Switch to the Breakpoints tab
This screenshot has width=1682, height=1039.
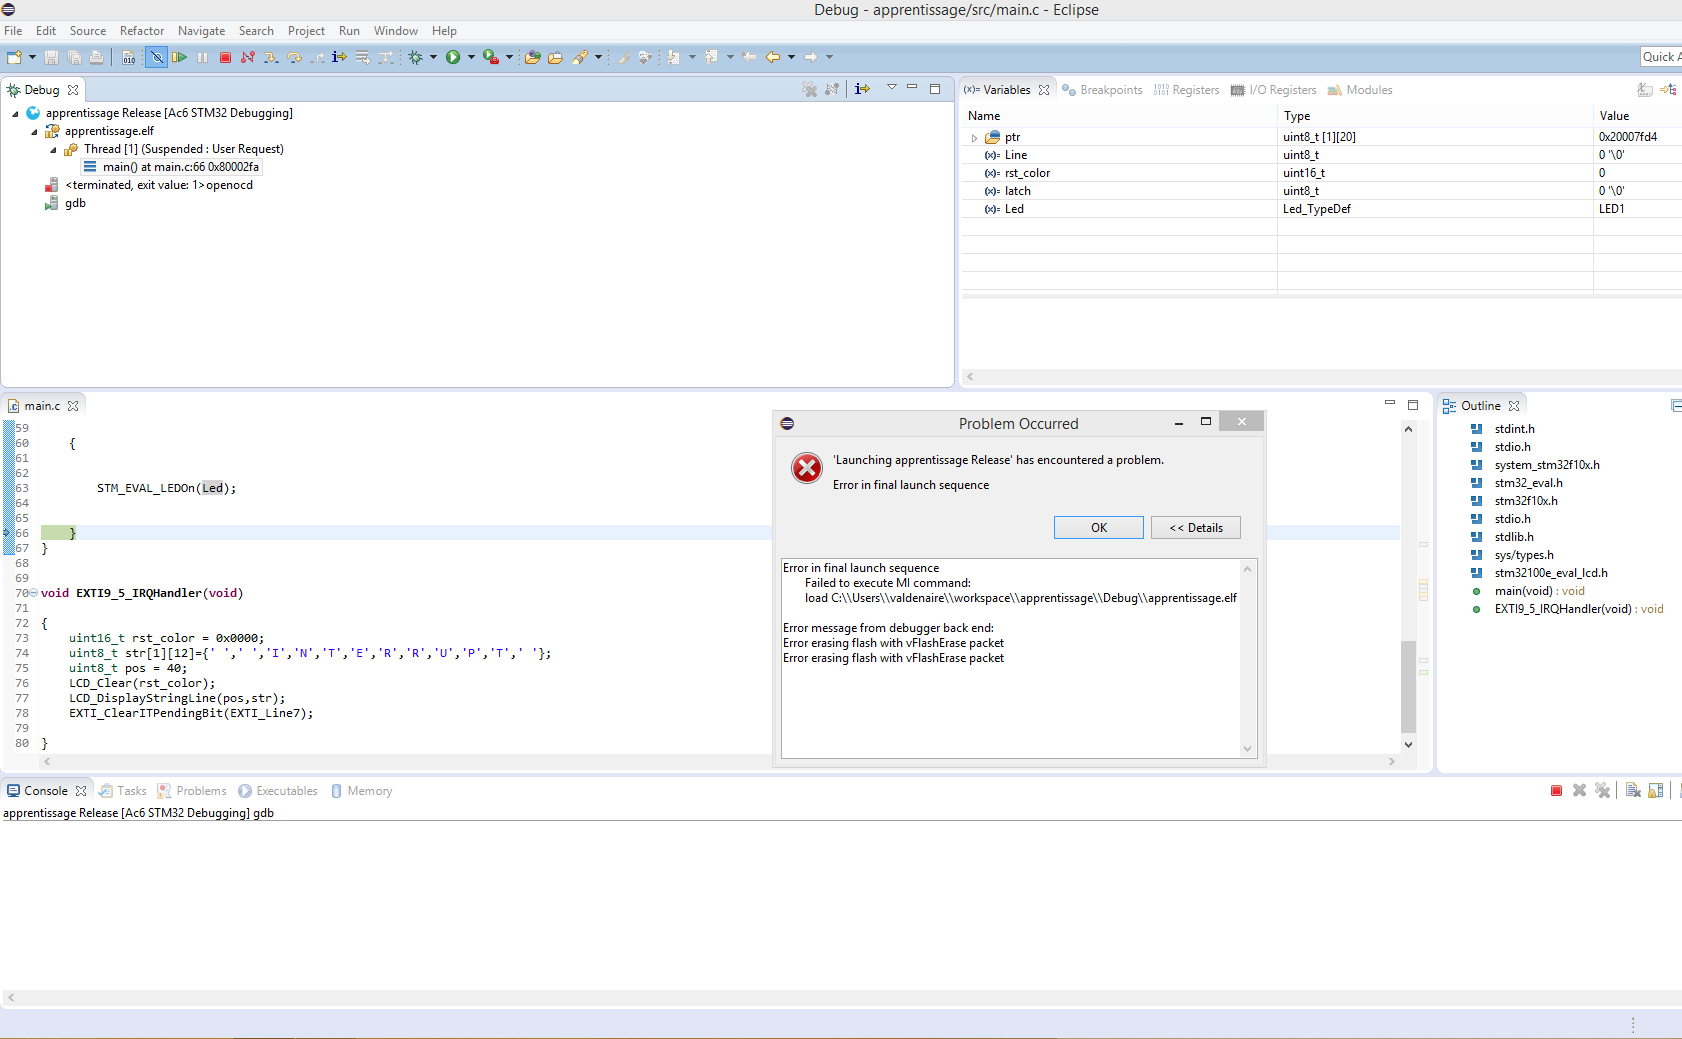point(1102,90)
